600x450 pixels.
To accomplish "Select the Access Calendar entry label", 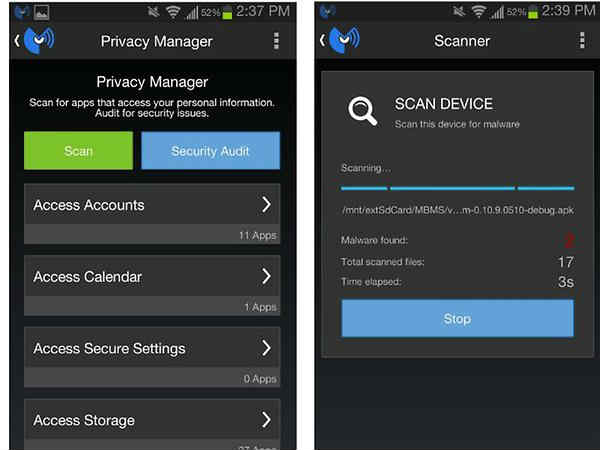I will [x=88, y=276].
